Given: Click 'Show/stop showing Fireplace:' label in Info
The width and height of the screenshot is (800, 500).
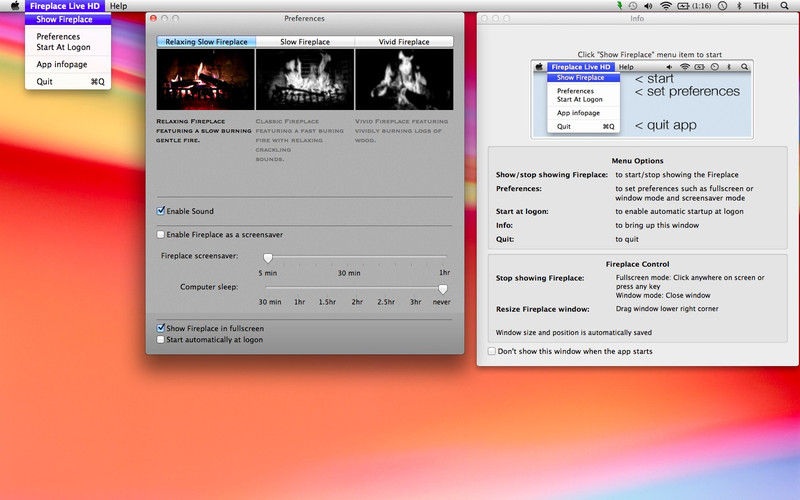Looking at the screenshot, I should (x=552, y=174).
